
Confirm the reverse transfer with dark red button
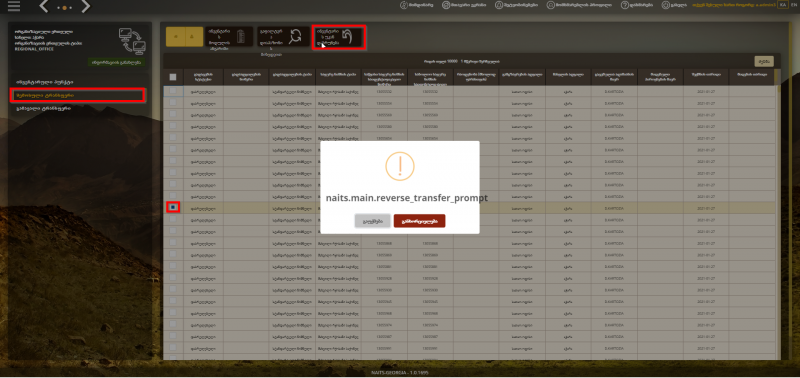click(x=419, y=221)
